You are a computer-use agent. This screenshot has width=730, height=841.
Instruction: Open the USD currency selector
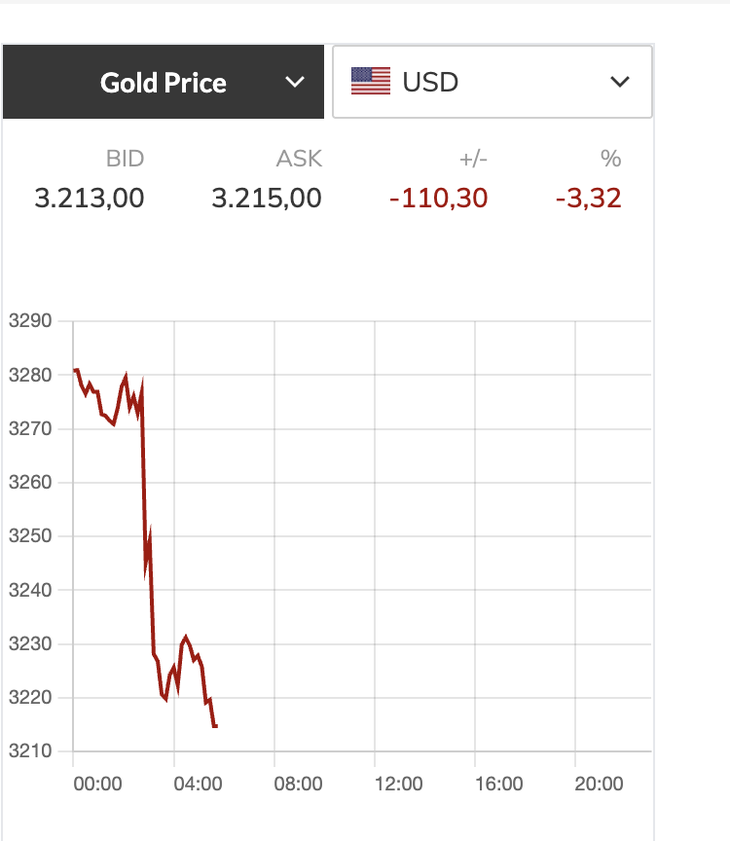[x=491, y=82]
